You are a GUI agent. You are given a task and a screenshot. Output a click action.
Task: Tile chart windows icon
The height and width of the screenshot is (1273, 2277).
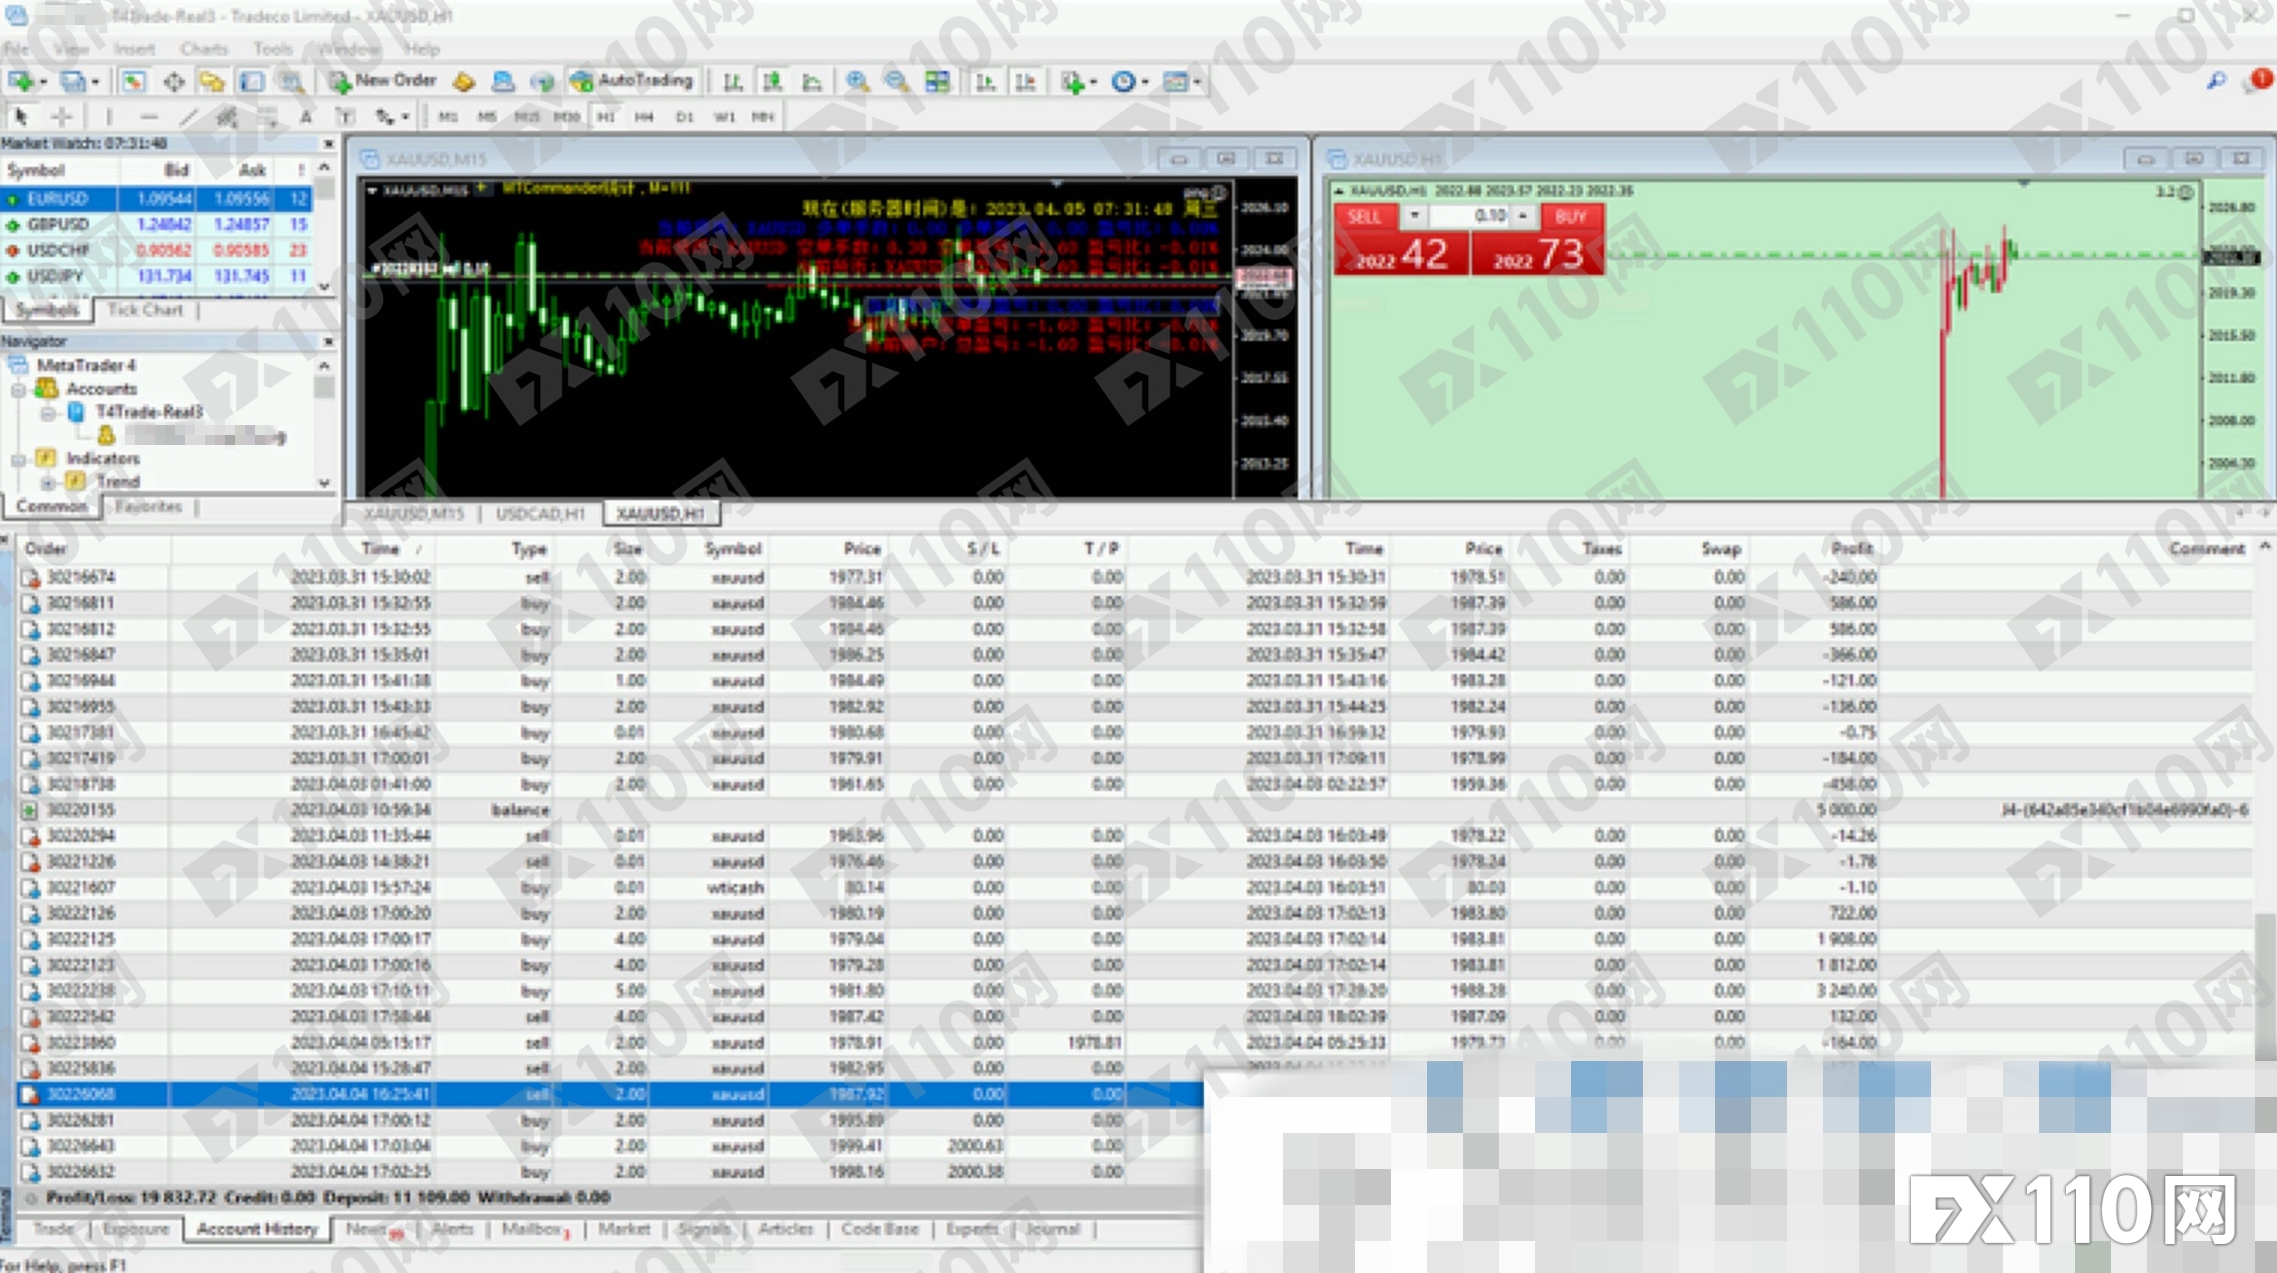tap(937, 81)
